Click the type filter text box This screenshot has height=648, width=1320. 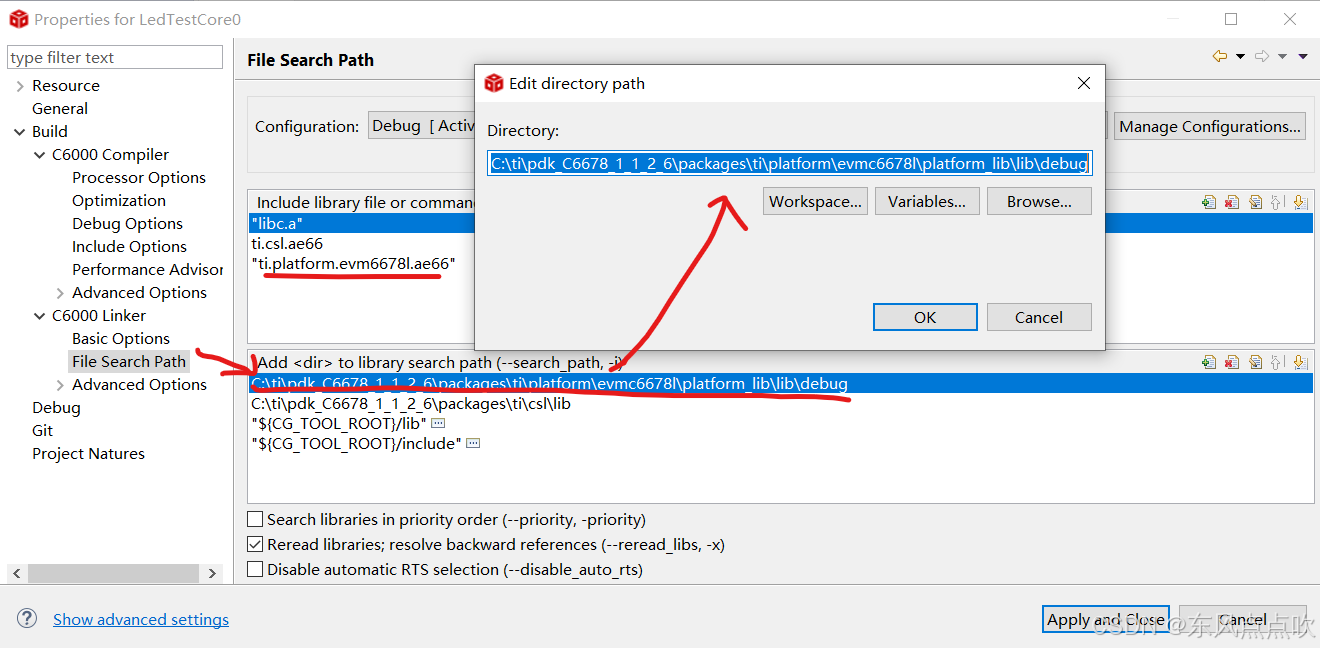click(x=115, y=57)
